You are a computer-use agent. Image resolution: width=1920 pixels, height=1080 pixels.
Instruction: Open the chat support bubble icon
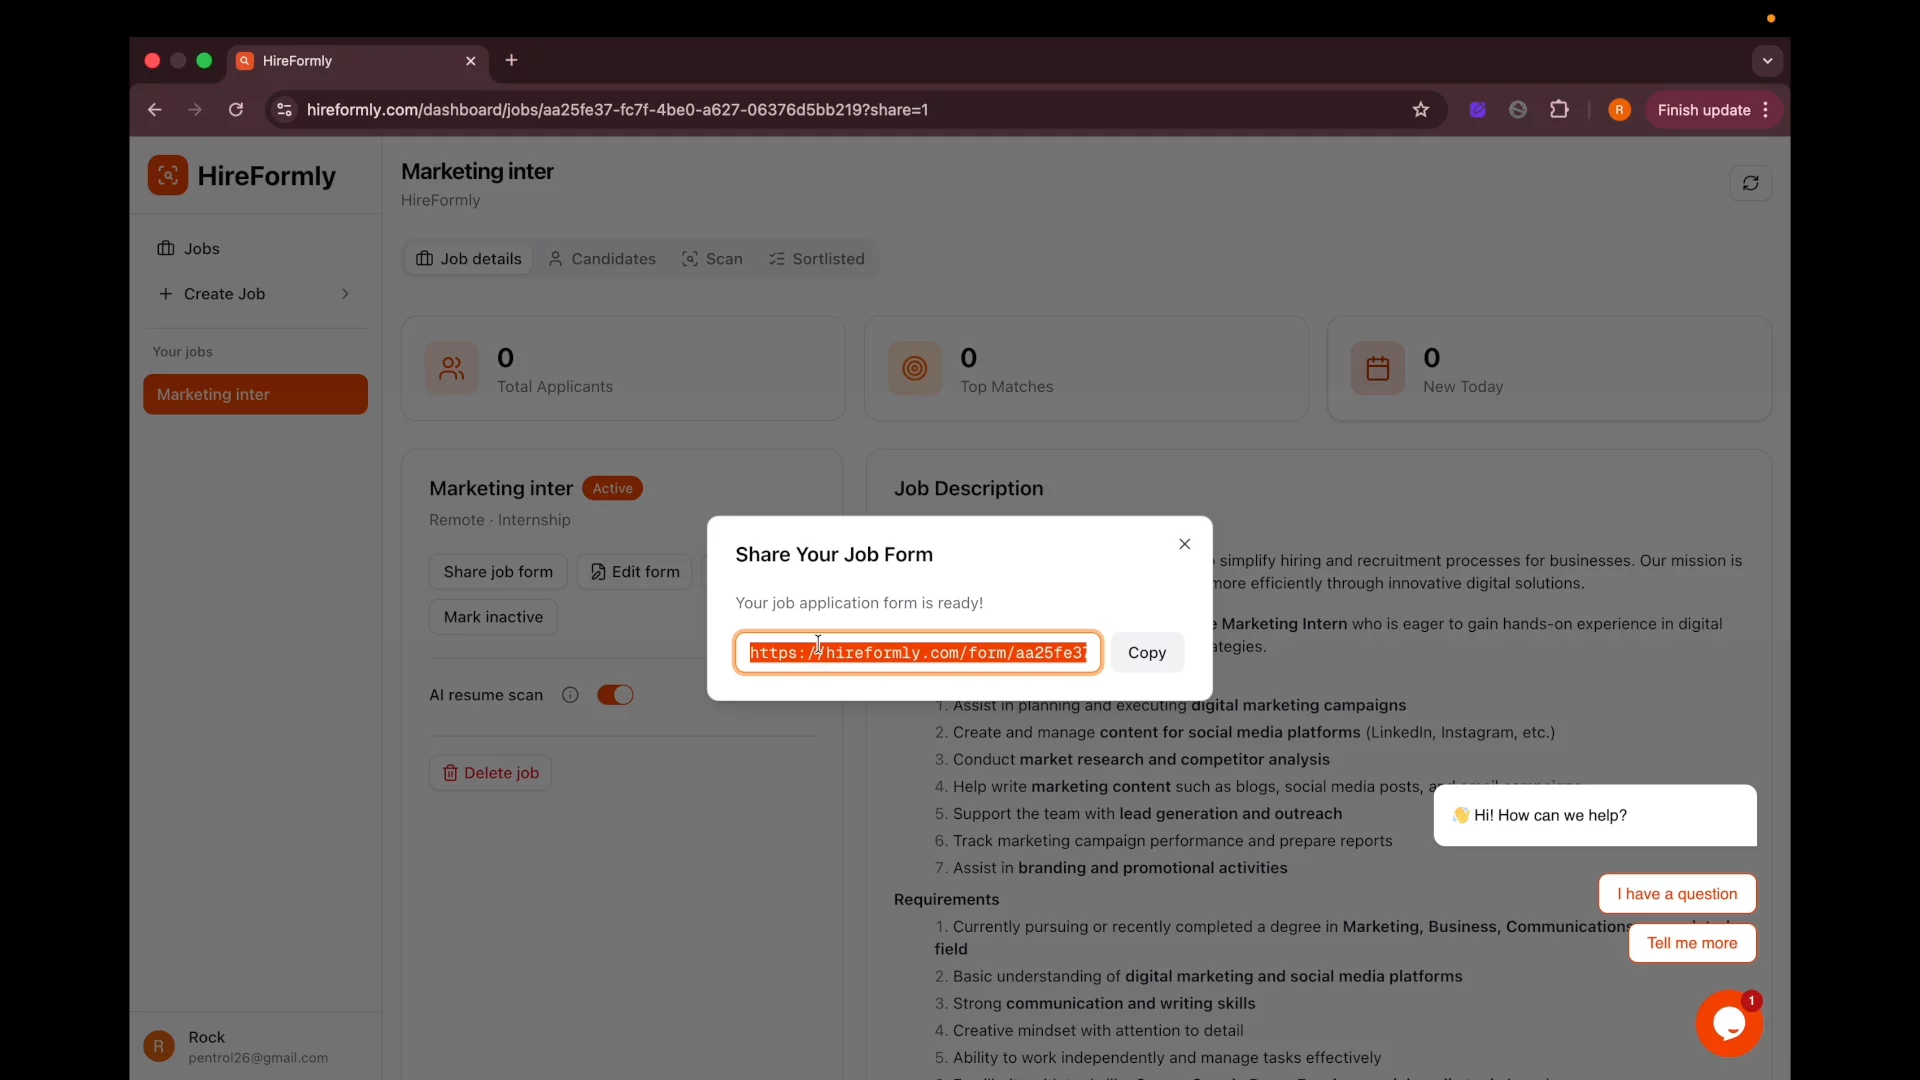(x=1728, y=1023)
